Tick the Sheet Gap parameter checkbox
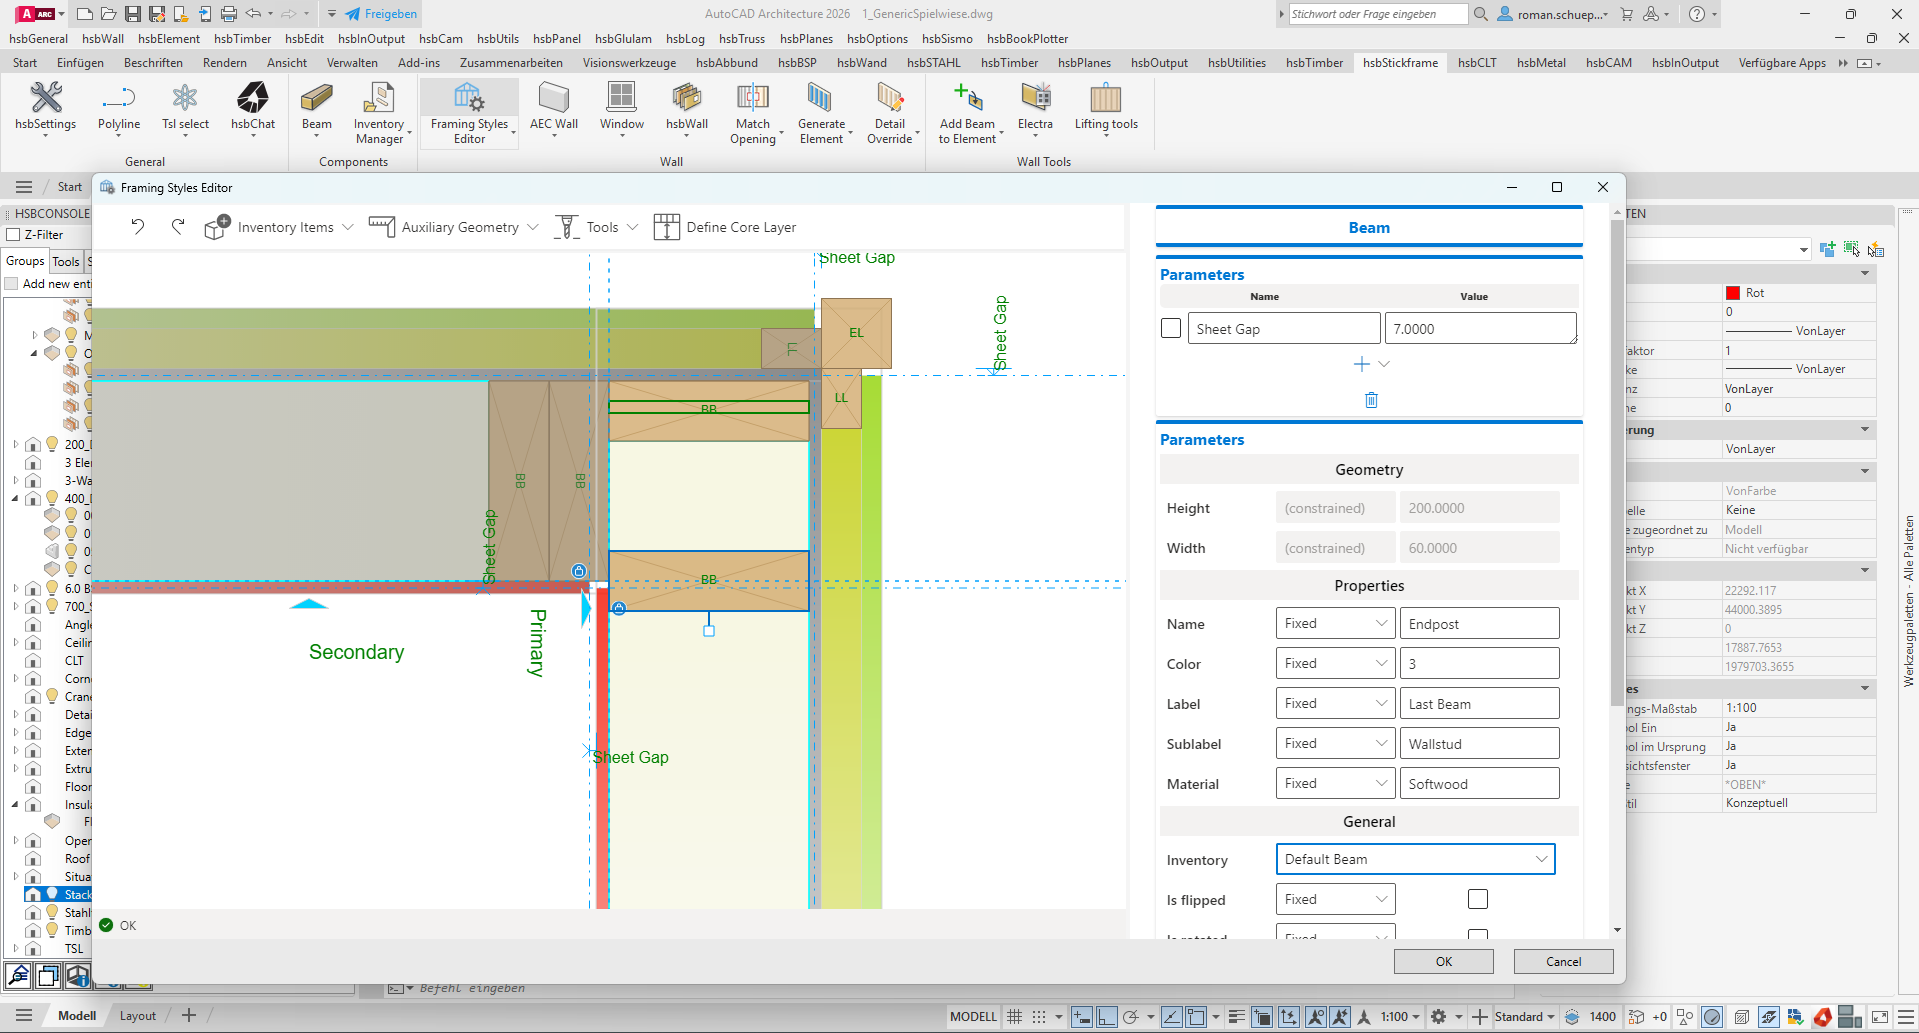Image resolution: width=1919 pixels, height=1033 pixels. [1171, 328]
